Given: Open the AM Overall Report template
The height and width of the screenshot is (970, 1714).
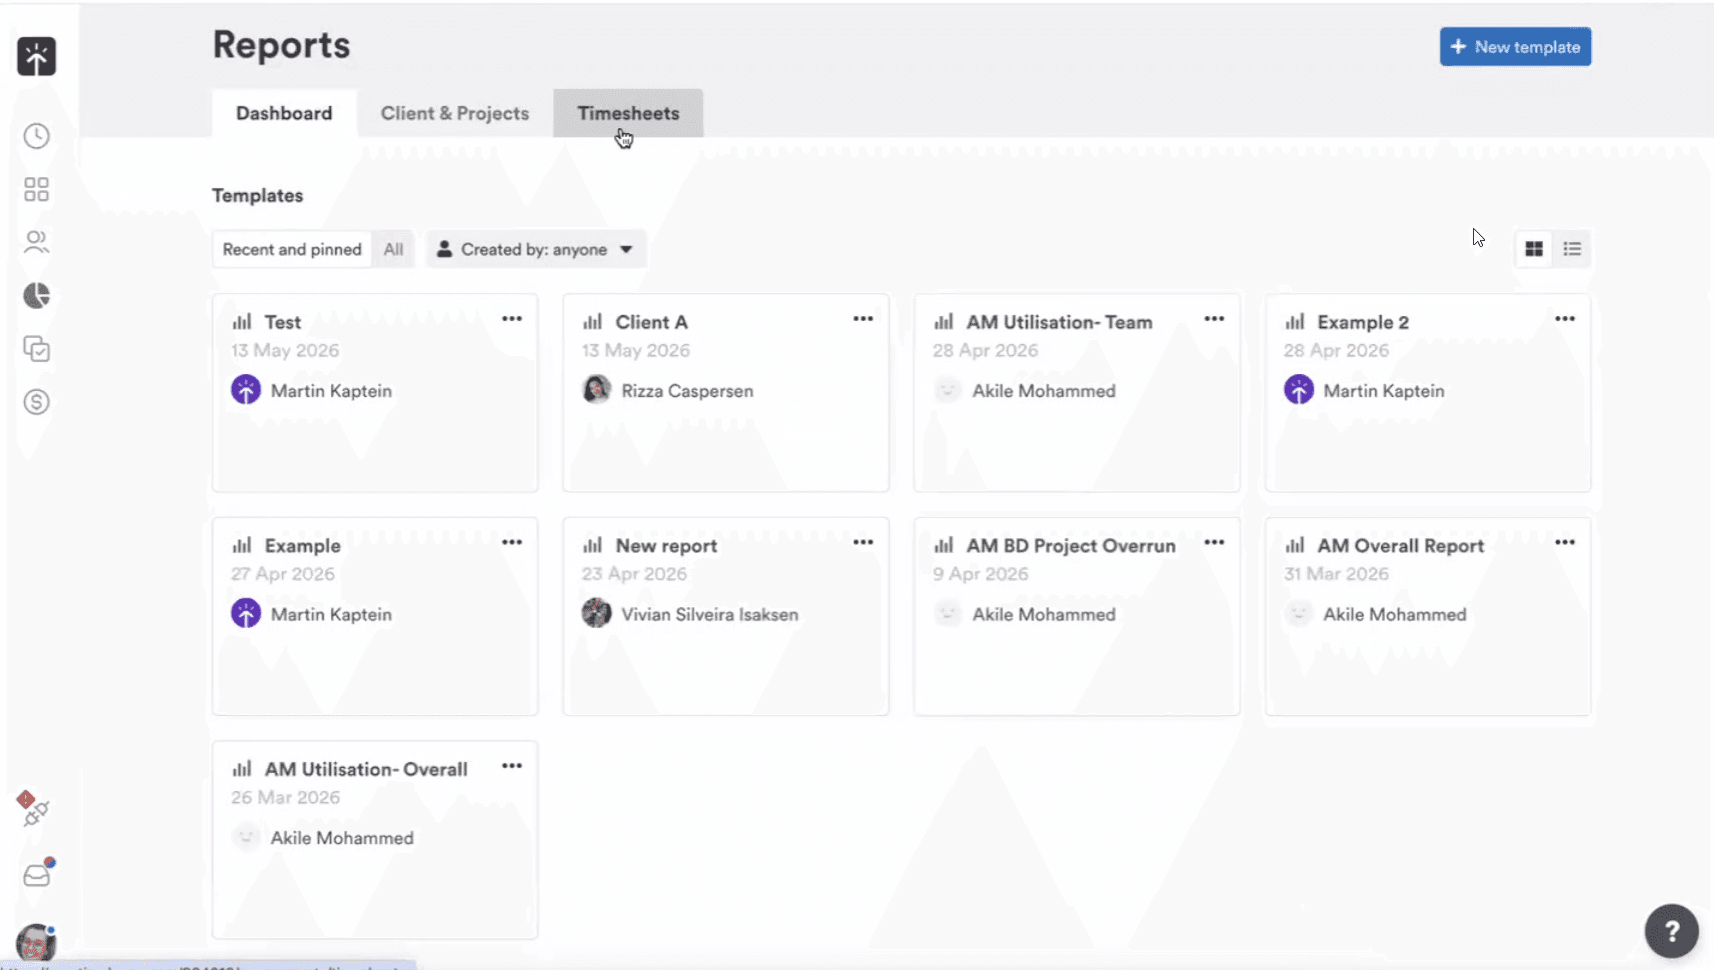Looking at the screenshot, I should tap(1428, 616).
